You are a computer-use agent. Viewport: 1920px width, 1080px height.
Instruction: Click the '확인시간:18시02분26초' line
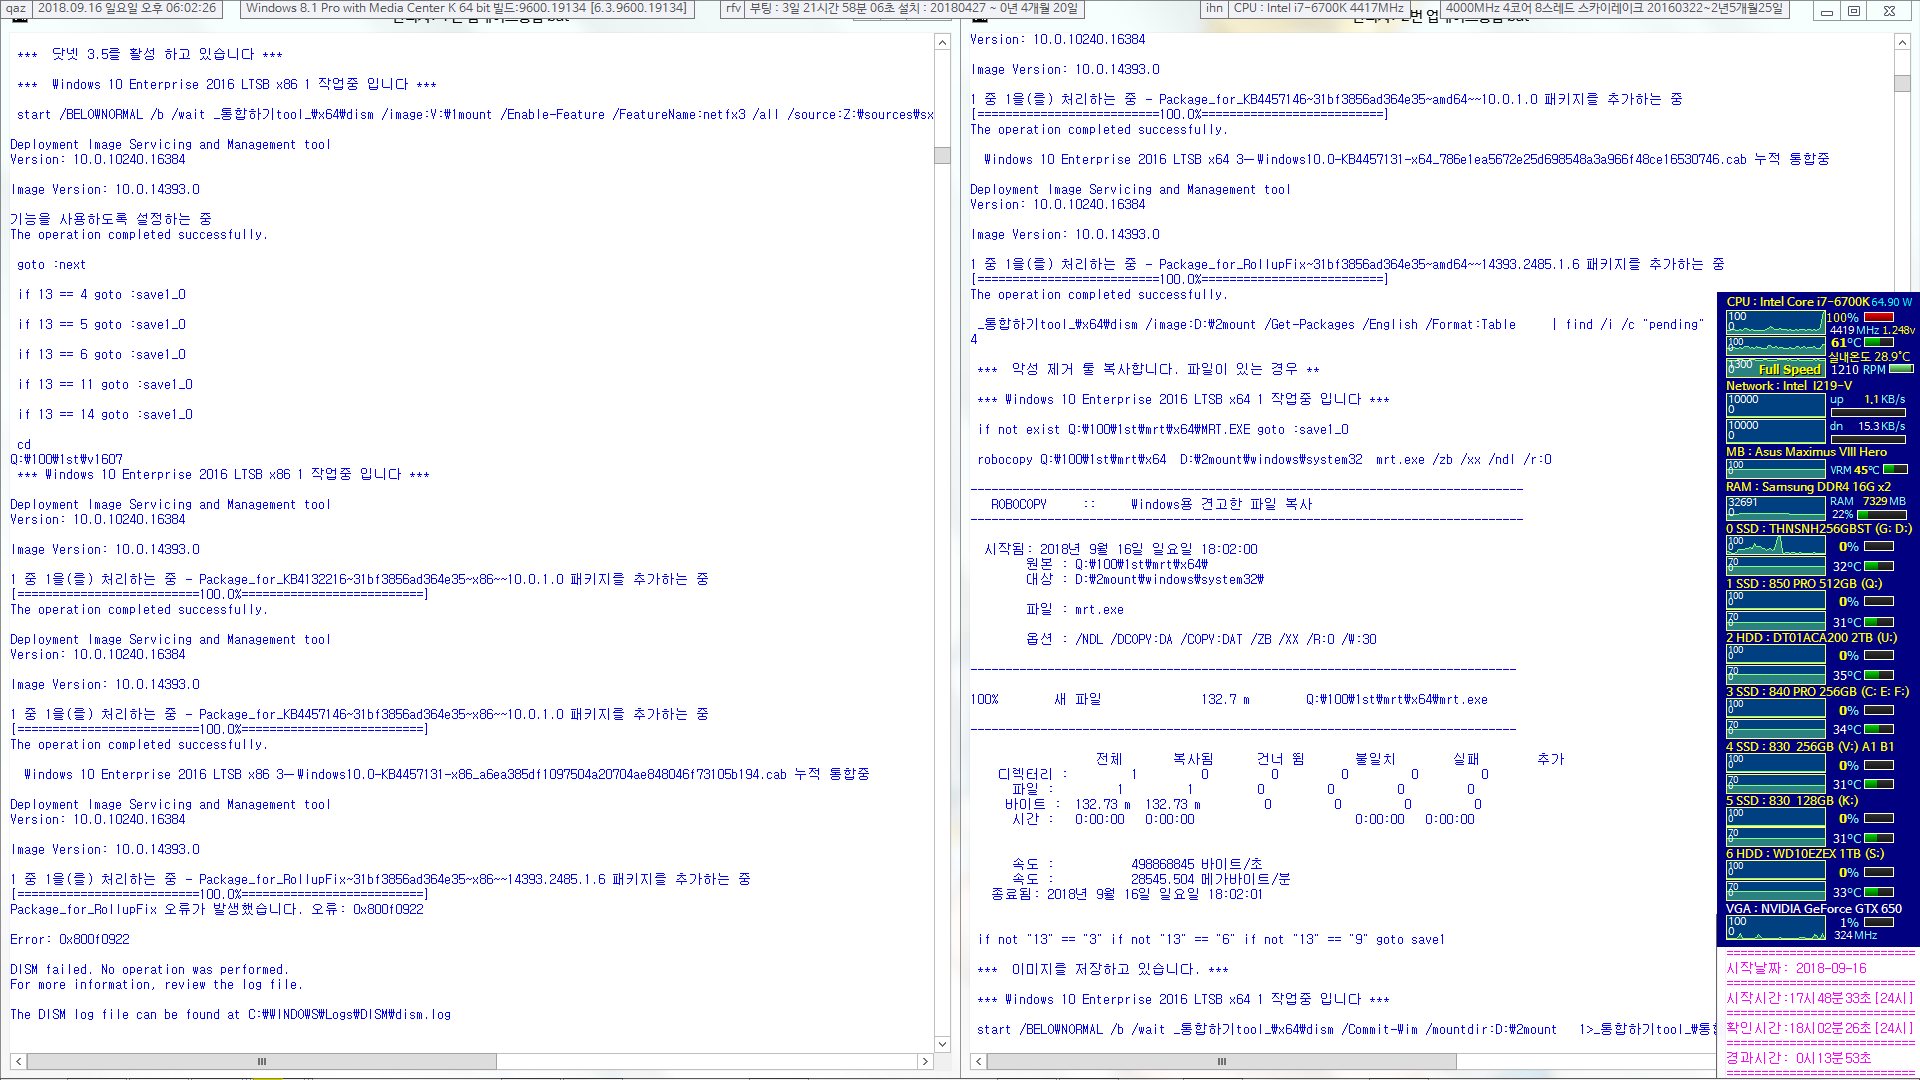(1819, 1028)
